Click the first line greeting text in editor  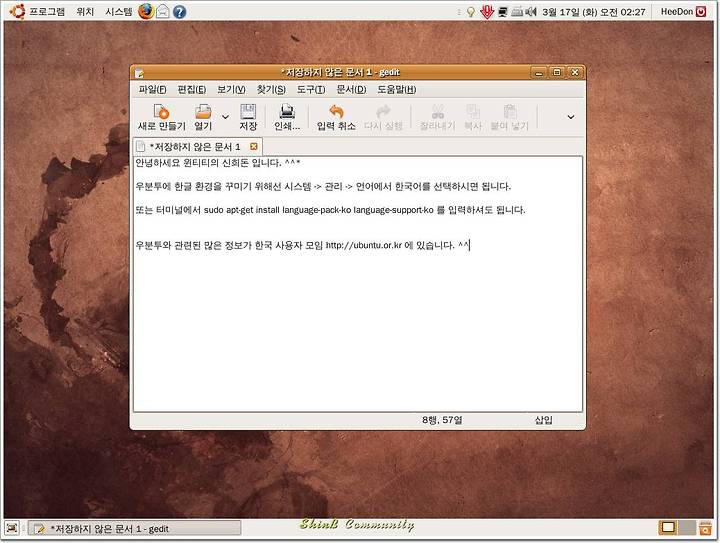218,163
